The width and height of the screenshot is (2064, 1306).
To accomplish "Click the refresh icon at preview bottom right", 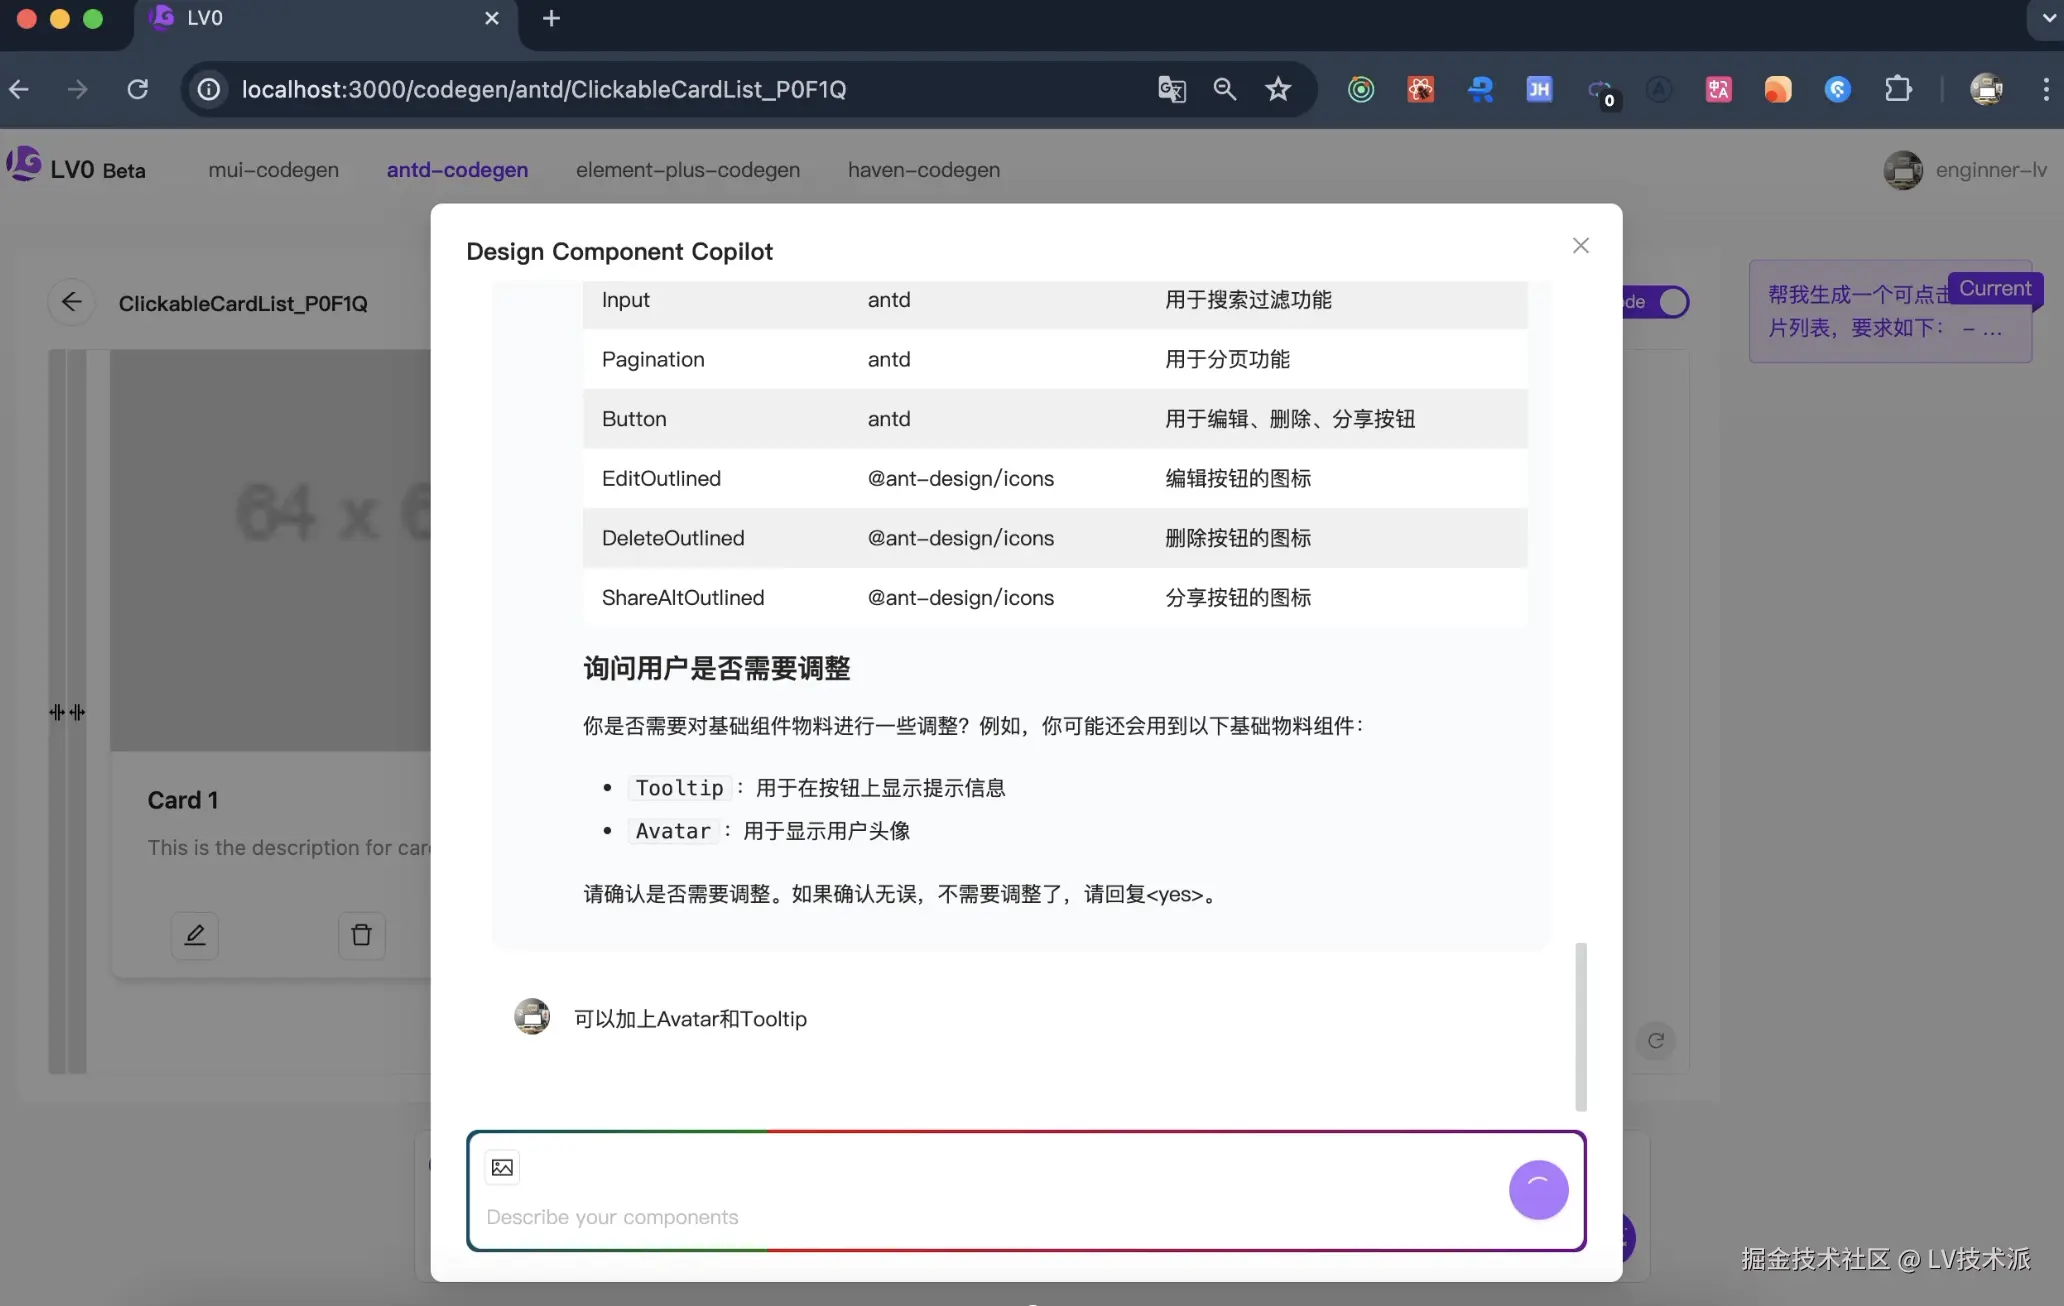I will (x=1656, y=1041).
